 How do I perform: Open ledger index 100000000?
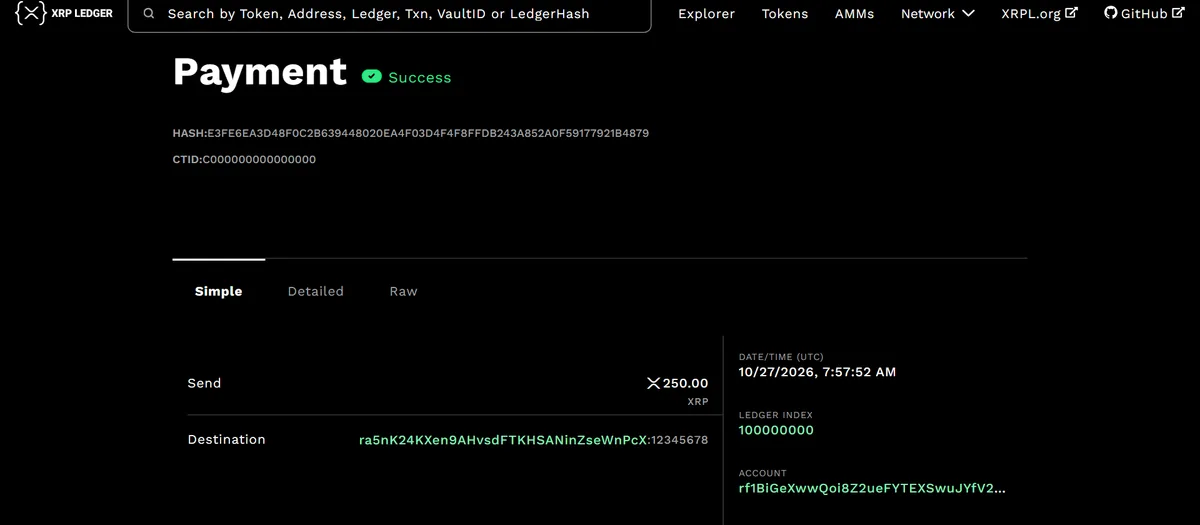coord(776,430)
